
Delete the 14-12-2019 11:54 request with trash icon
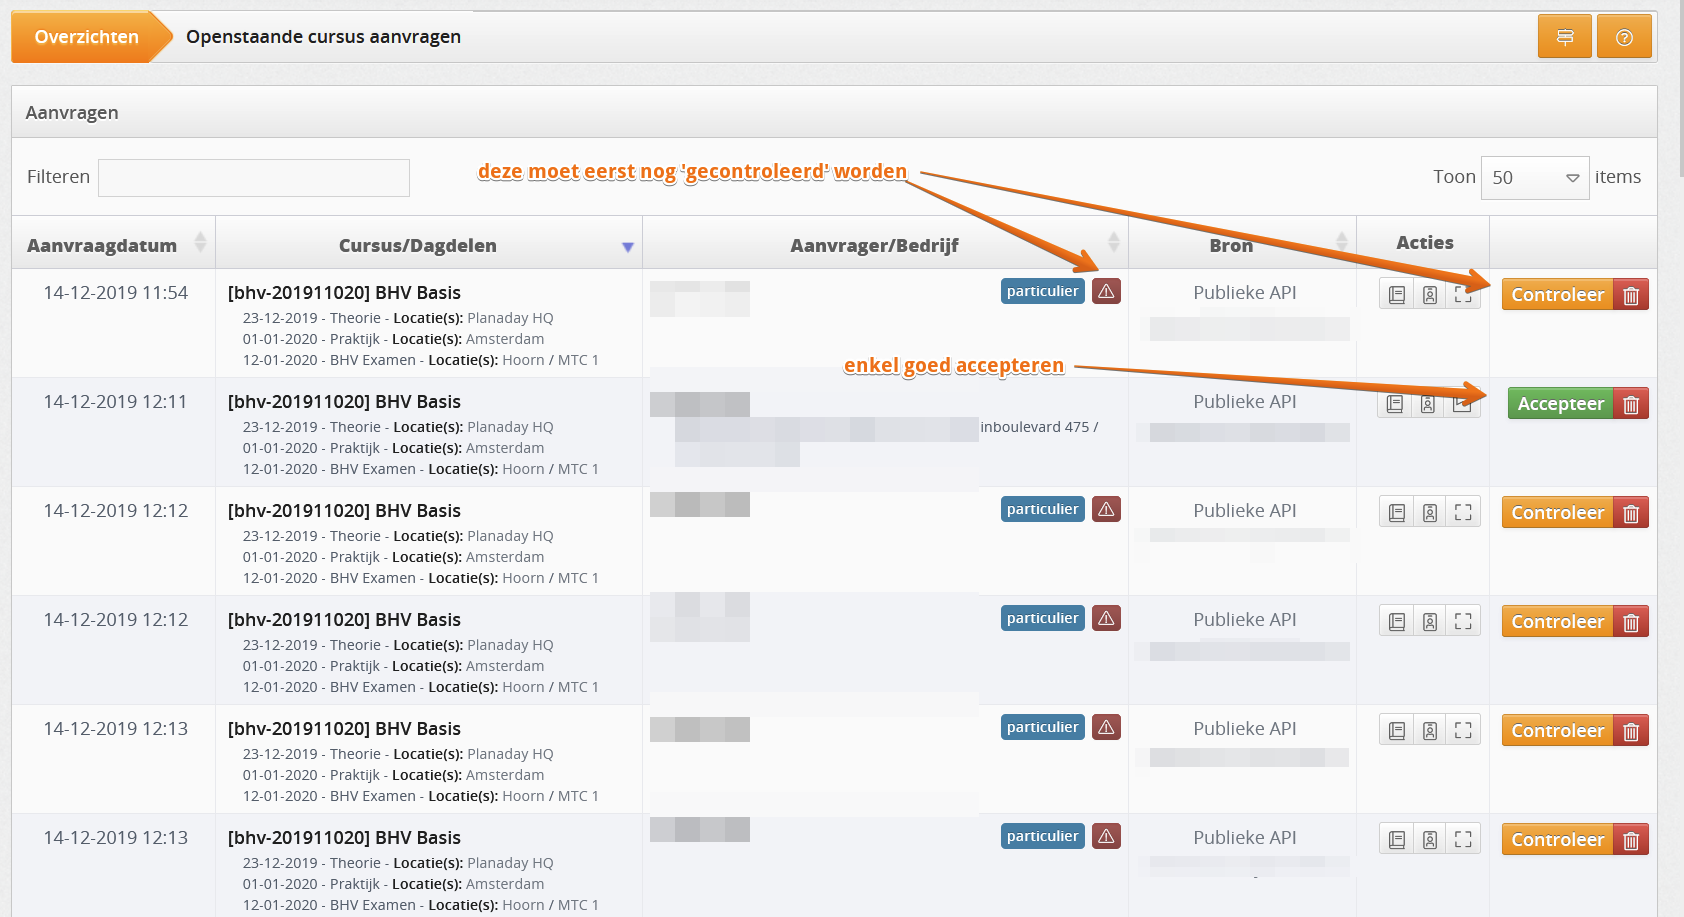[1631, 295]
